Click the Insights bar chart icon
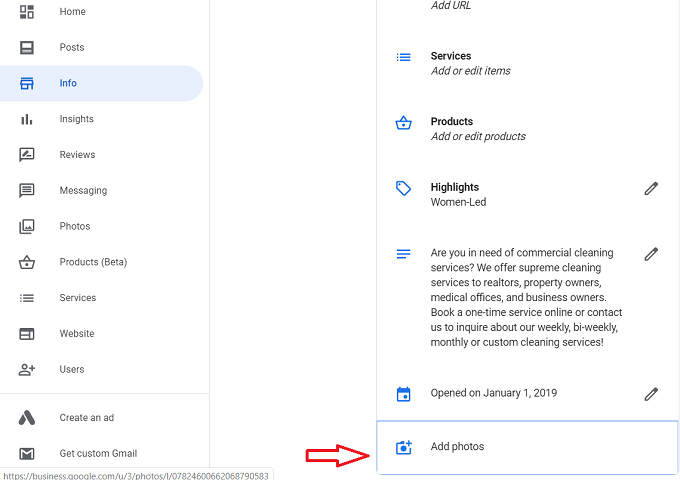Viewport: 680px width, 480px height. click(x=27, y=119)
